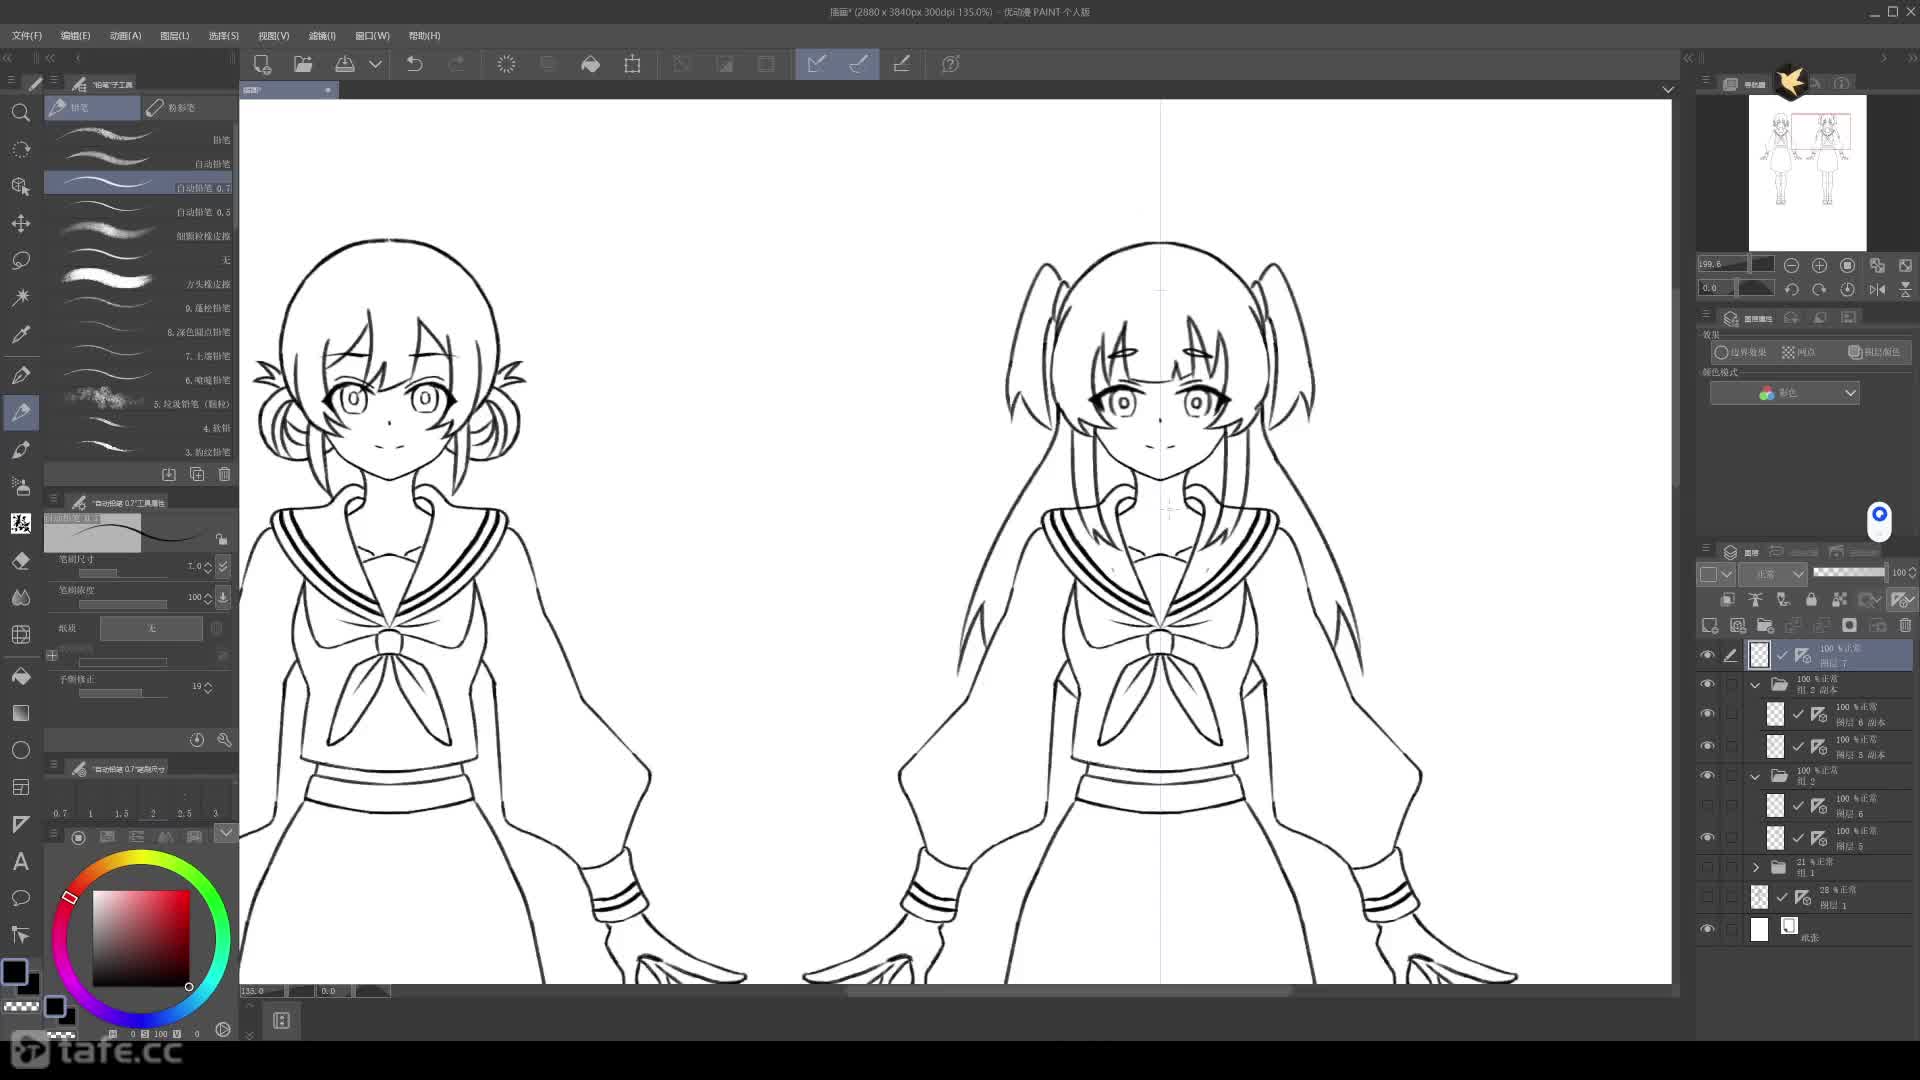Image resolution: width=1920 pixels, height=1080 pixels.
Task: Click the Fill bucket command bar icon
Action: (x=590, y=64)
